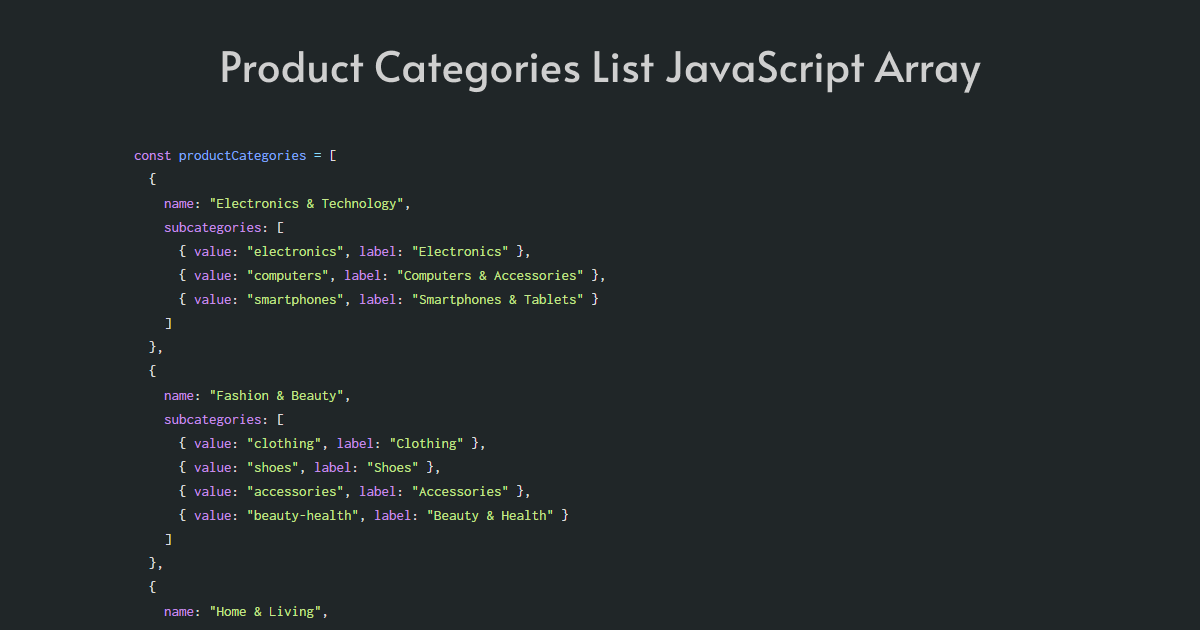Click the "productCategories" variable name
Viewport: 1200px width, 630px height.
tap(242, 155)
